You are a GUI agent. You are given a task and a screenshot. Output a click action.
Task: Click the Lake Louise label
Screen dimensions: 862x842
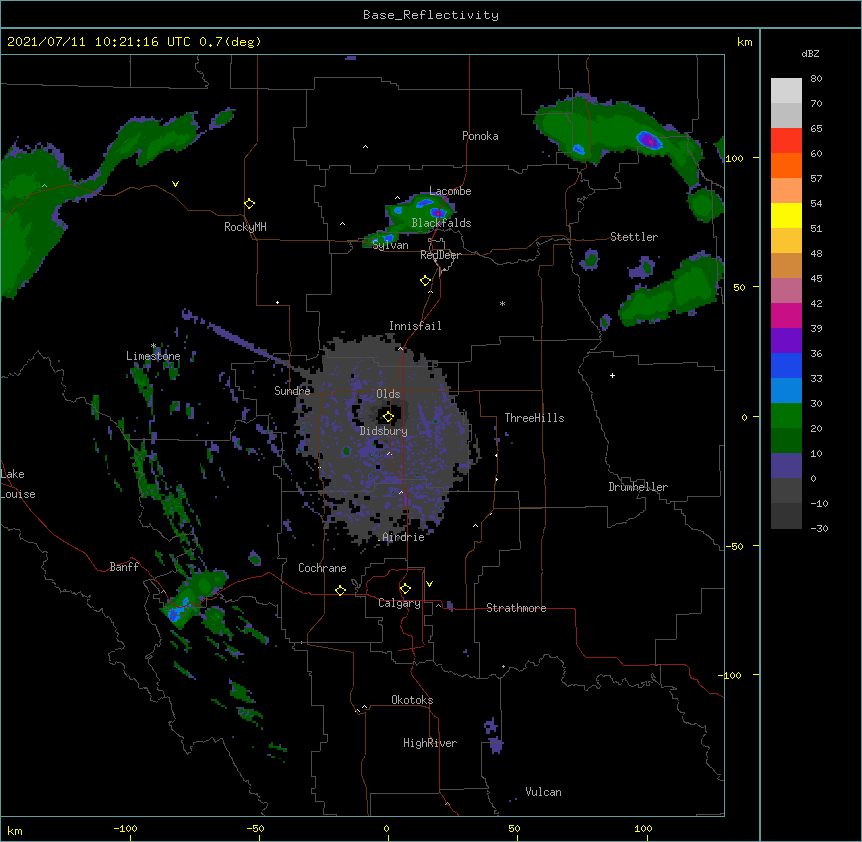click(17, 484)
